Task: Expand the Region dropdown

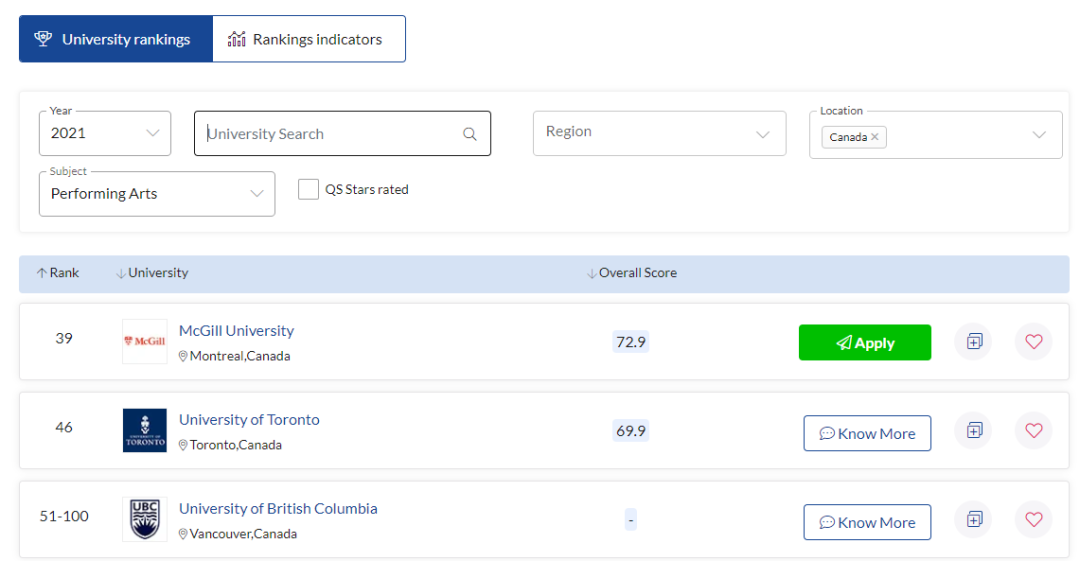Action: 658,133
